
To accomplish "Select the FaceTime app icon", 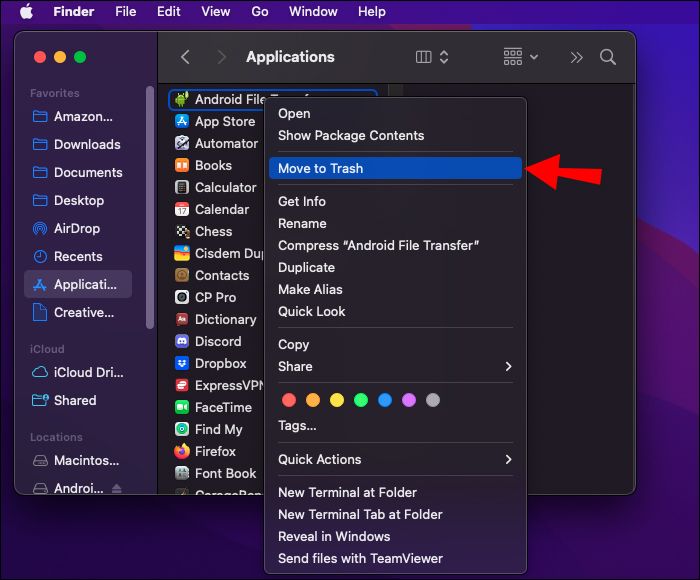I will pos(182,407).
